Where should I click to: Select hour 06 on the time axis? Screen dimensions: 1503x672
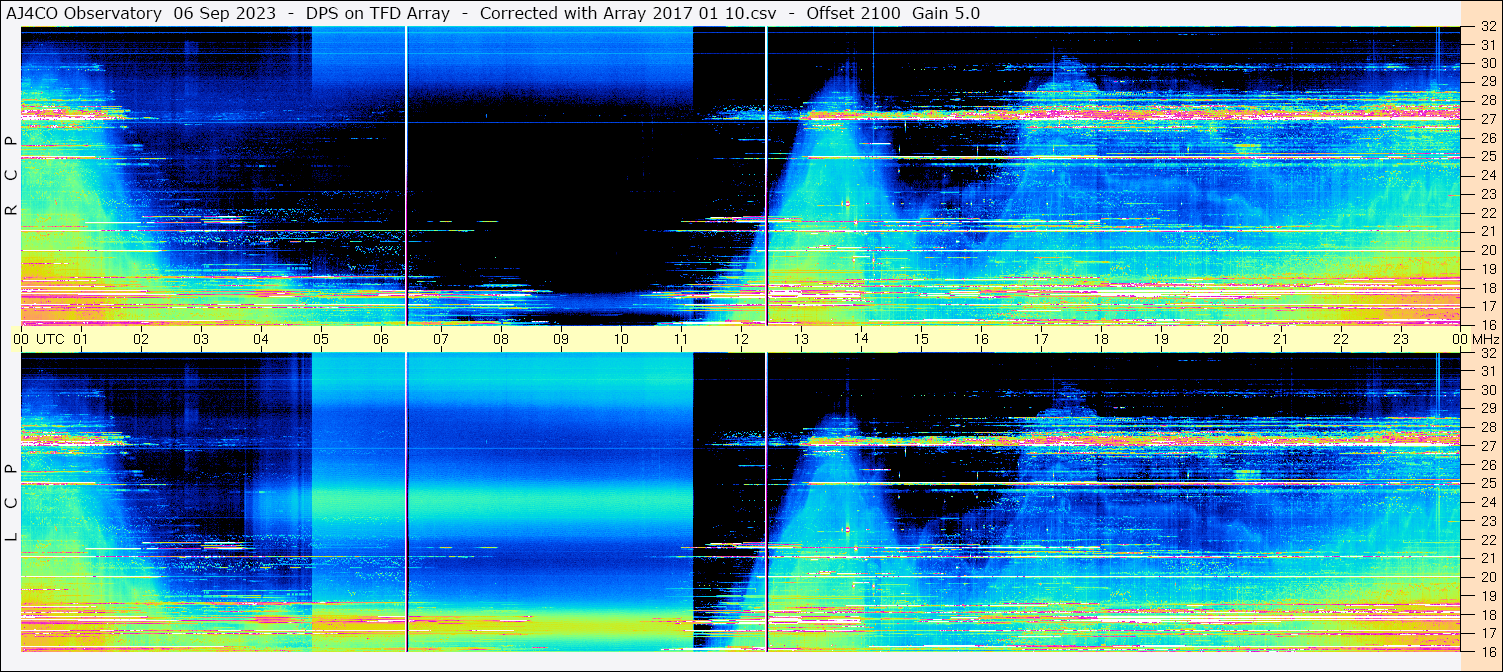coord(381,340)
